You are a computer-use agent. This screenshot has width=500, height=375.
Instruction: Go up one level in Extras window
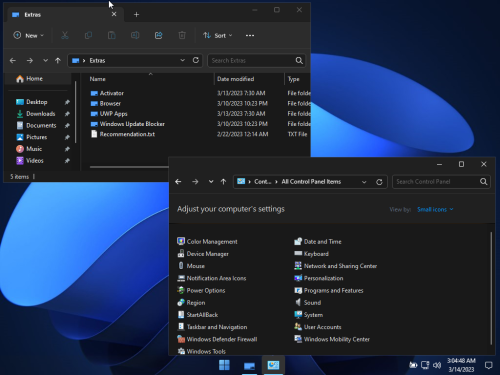[x=58, y=60]
